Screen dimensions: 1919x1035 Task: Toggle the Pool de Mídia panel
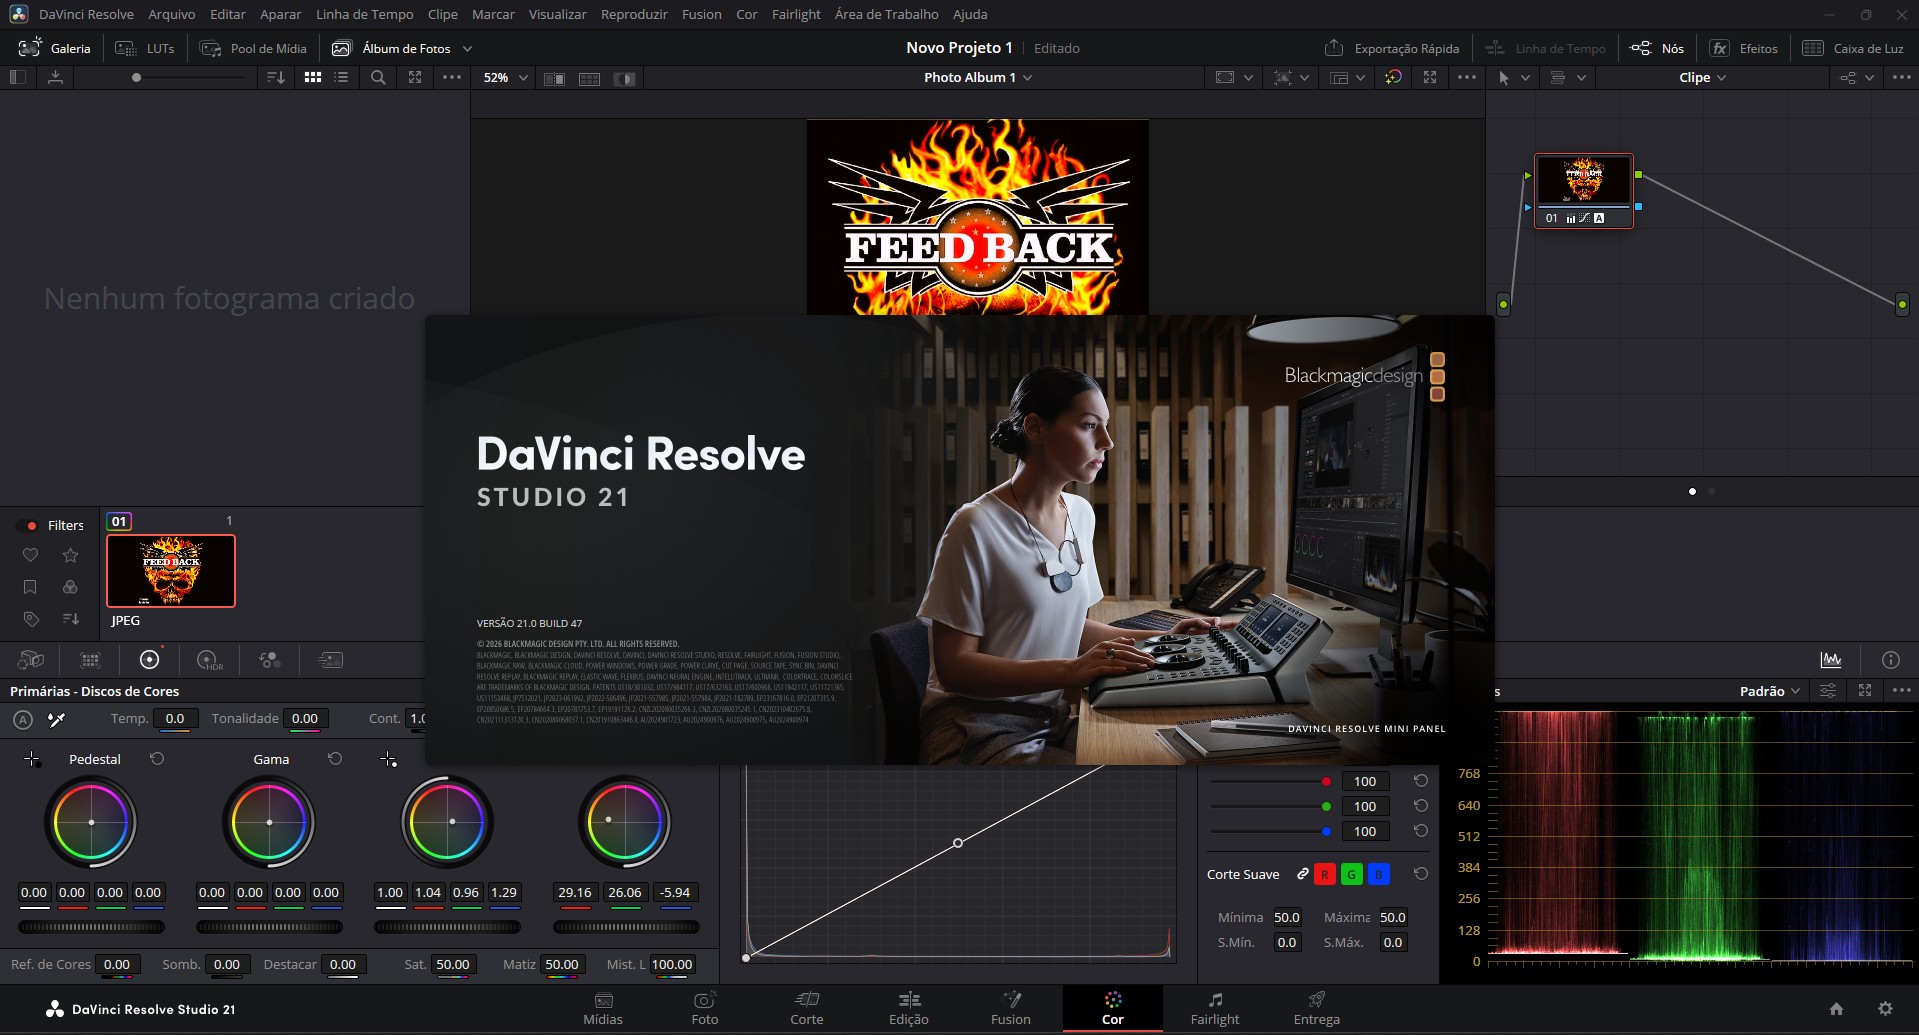[x=253, y=48]
